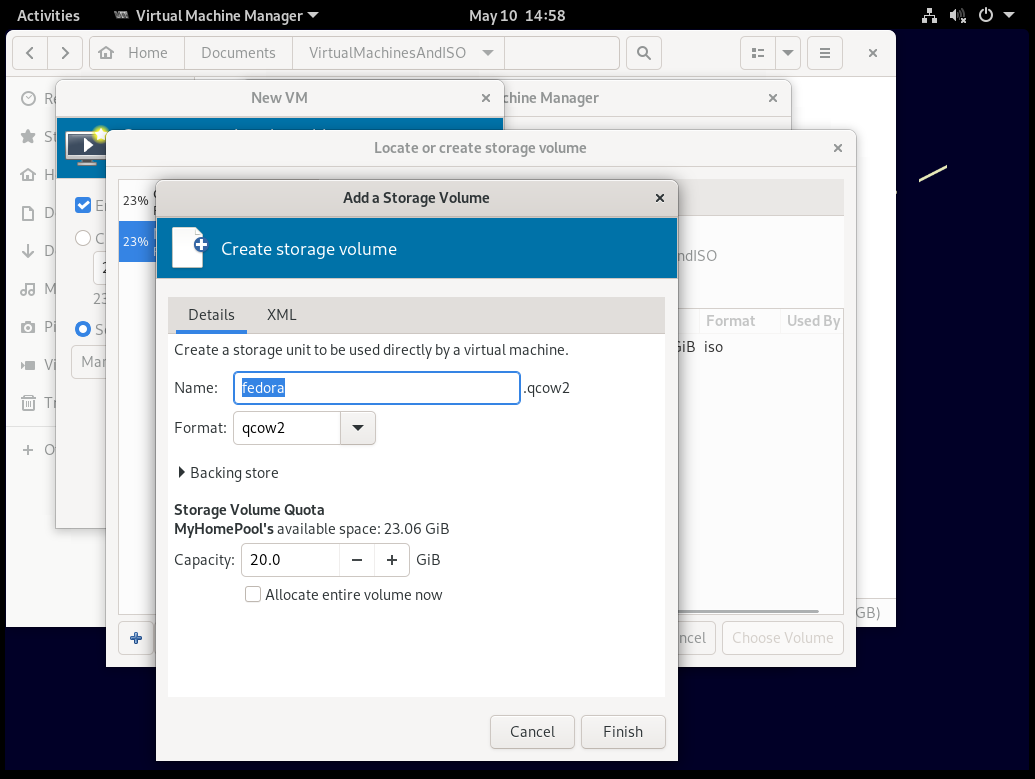
Task: Switch to the XML tab
Action: 281,315
